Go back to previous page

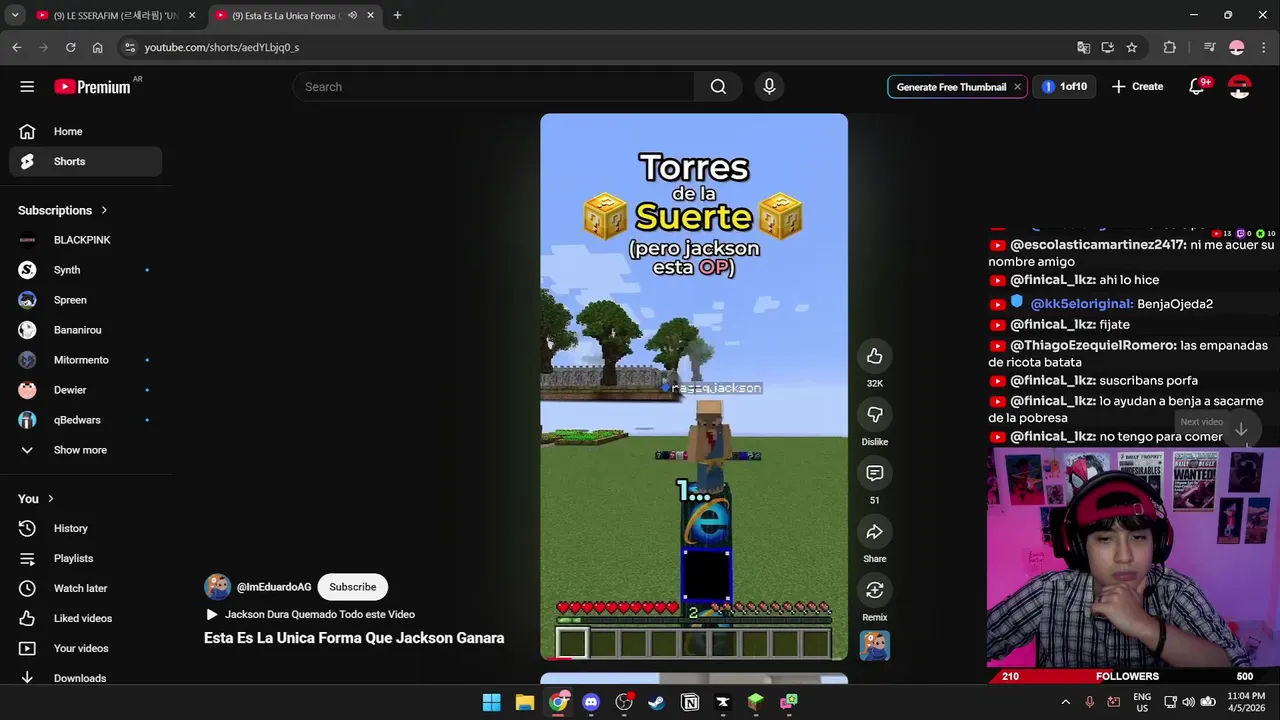tap(17, 47)
